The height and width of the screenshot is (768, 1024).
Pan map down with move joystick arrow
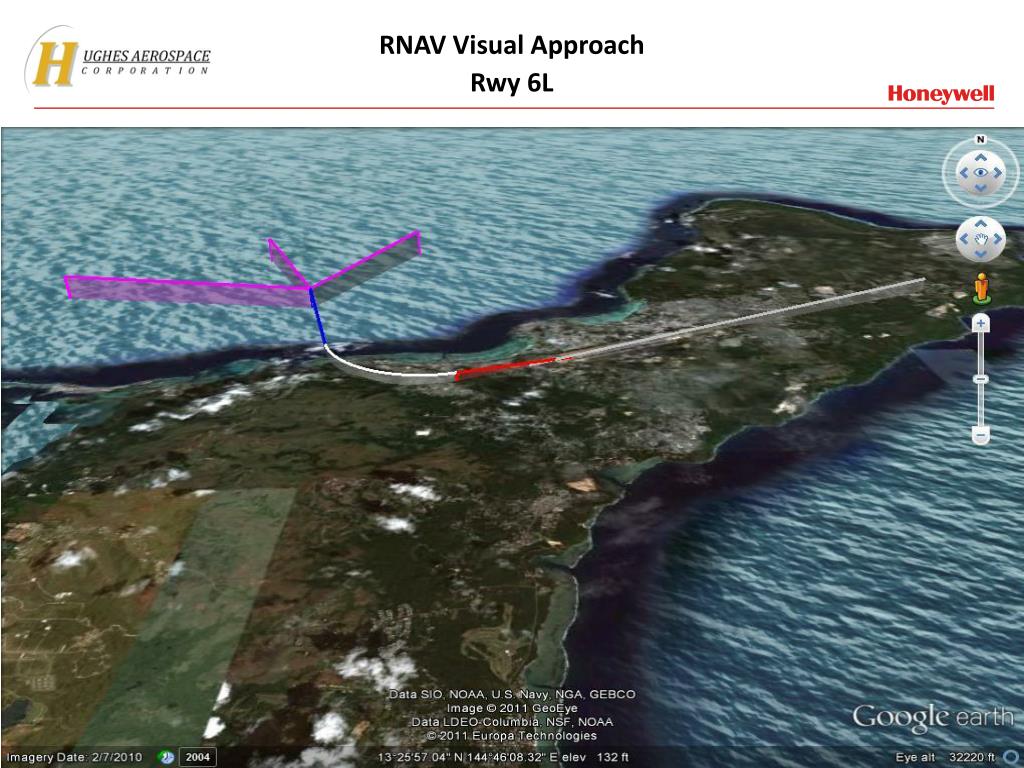[x=980, y=254]
